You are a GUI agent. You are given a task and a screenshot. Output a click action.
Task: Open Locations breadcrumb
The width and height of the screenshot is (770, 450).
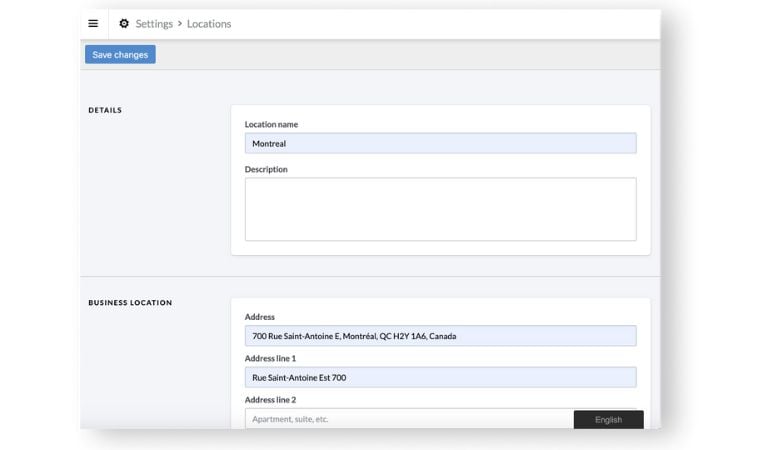point(209,24)
